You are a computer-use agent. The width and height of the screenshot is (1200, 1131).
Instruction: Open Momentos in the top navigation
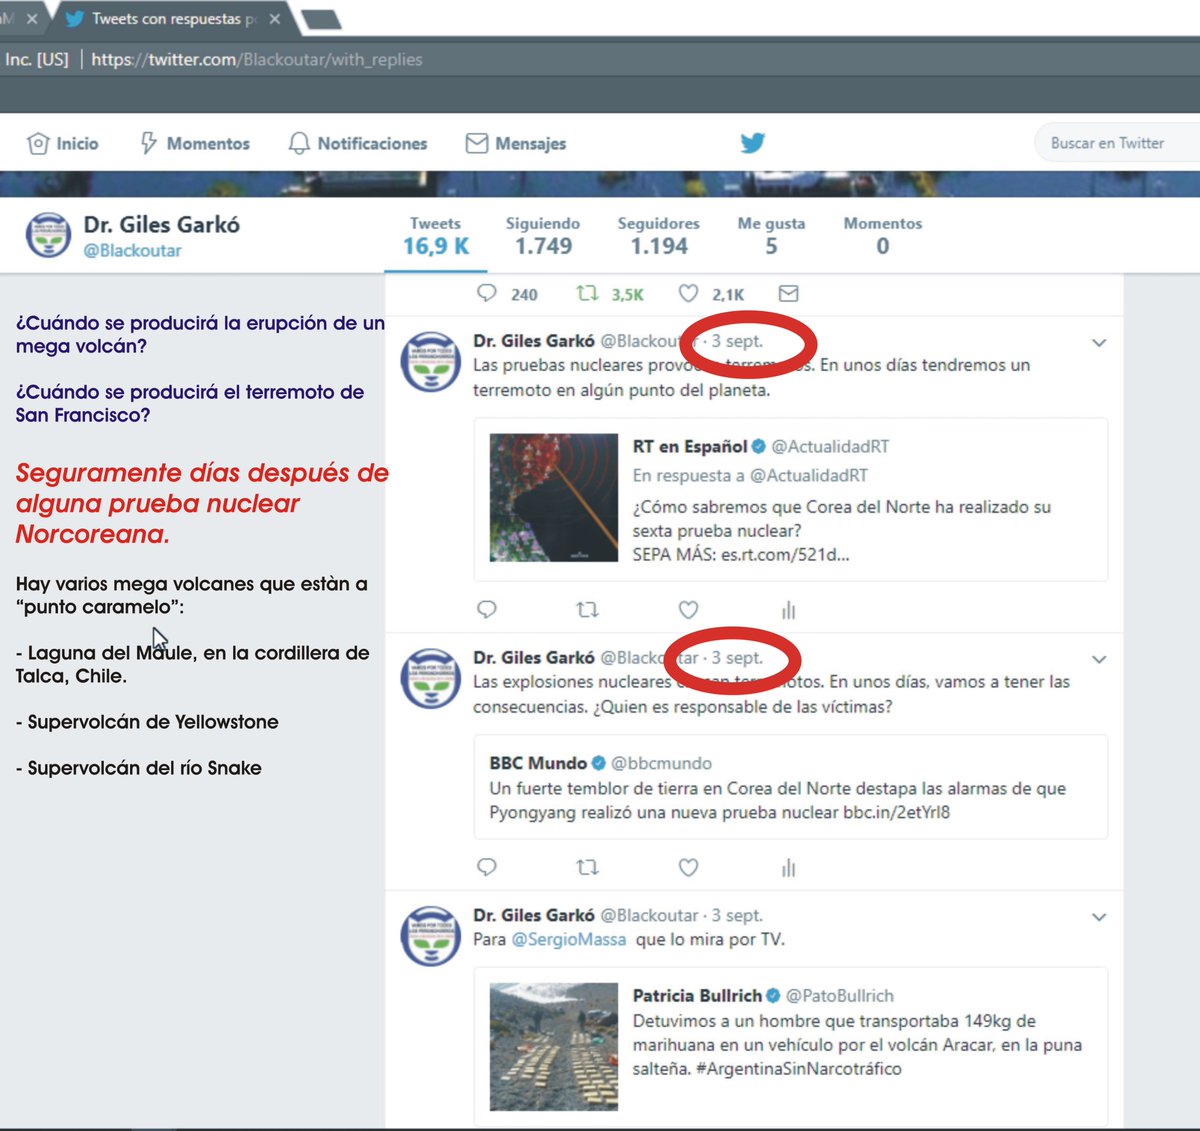tap(195, 144)
